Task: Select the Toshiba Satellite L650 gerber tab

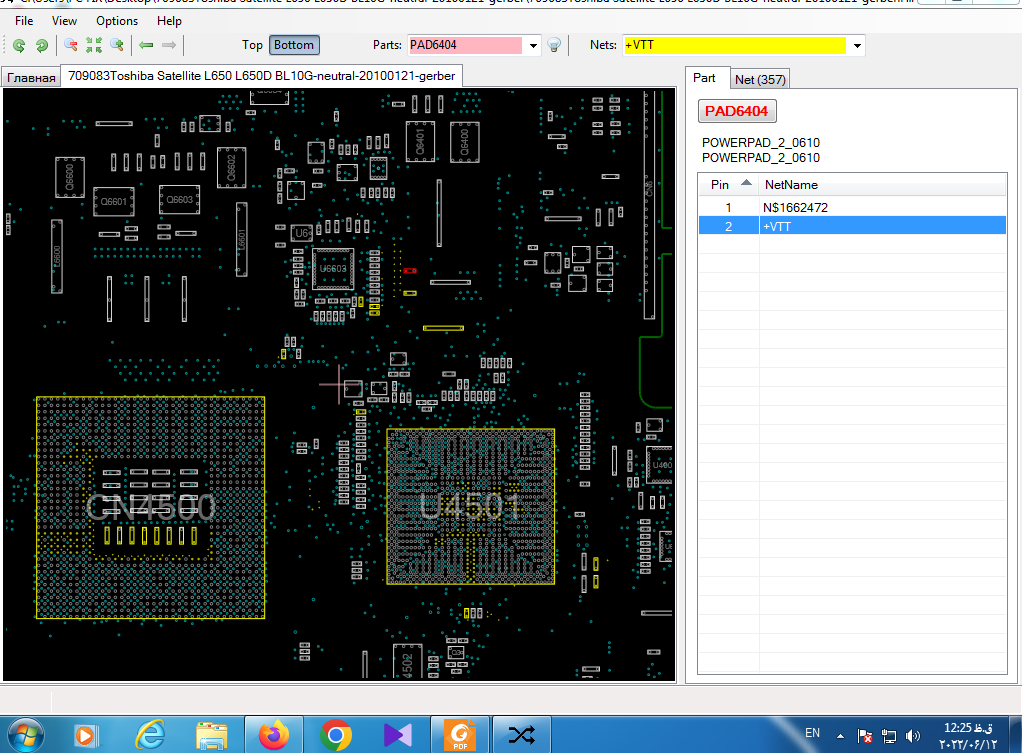Action: (261, 76)
